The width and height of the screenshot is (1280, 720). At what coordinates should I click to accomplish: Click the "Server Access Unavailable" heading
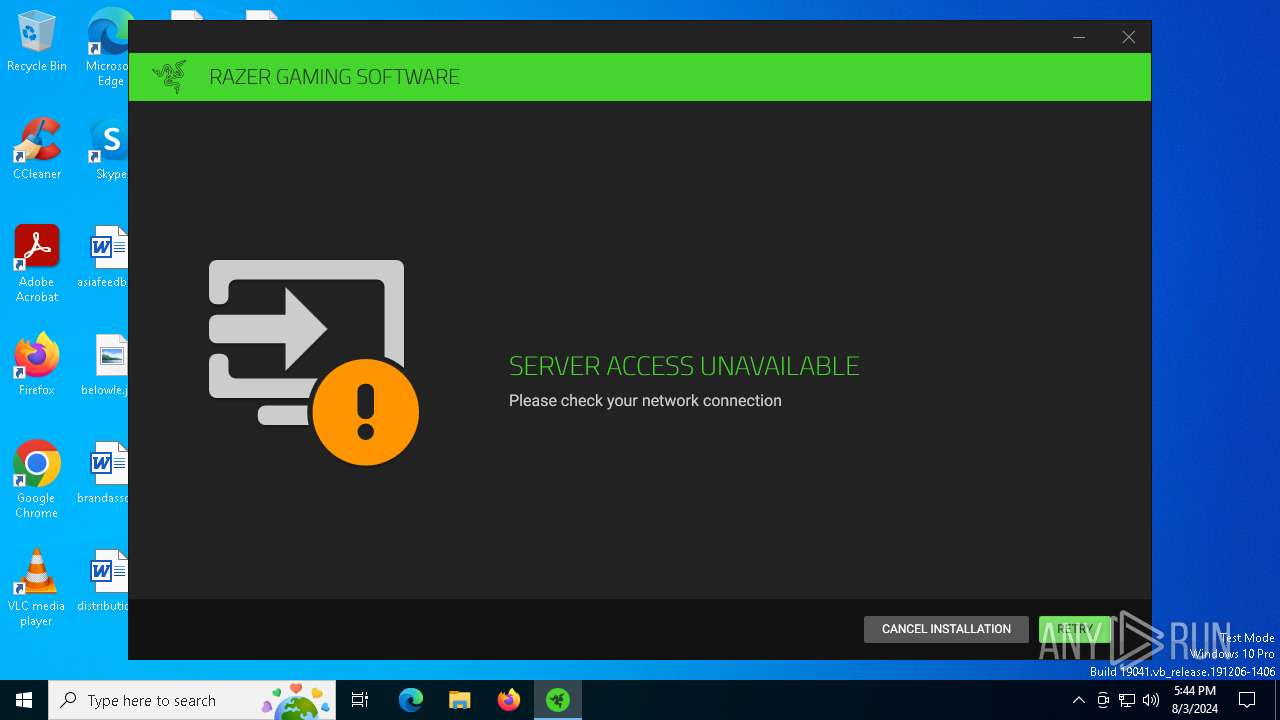coord(684,366)
